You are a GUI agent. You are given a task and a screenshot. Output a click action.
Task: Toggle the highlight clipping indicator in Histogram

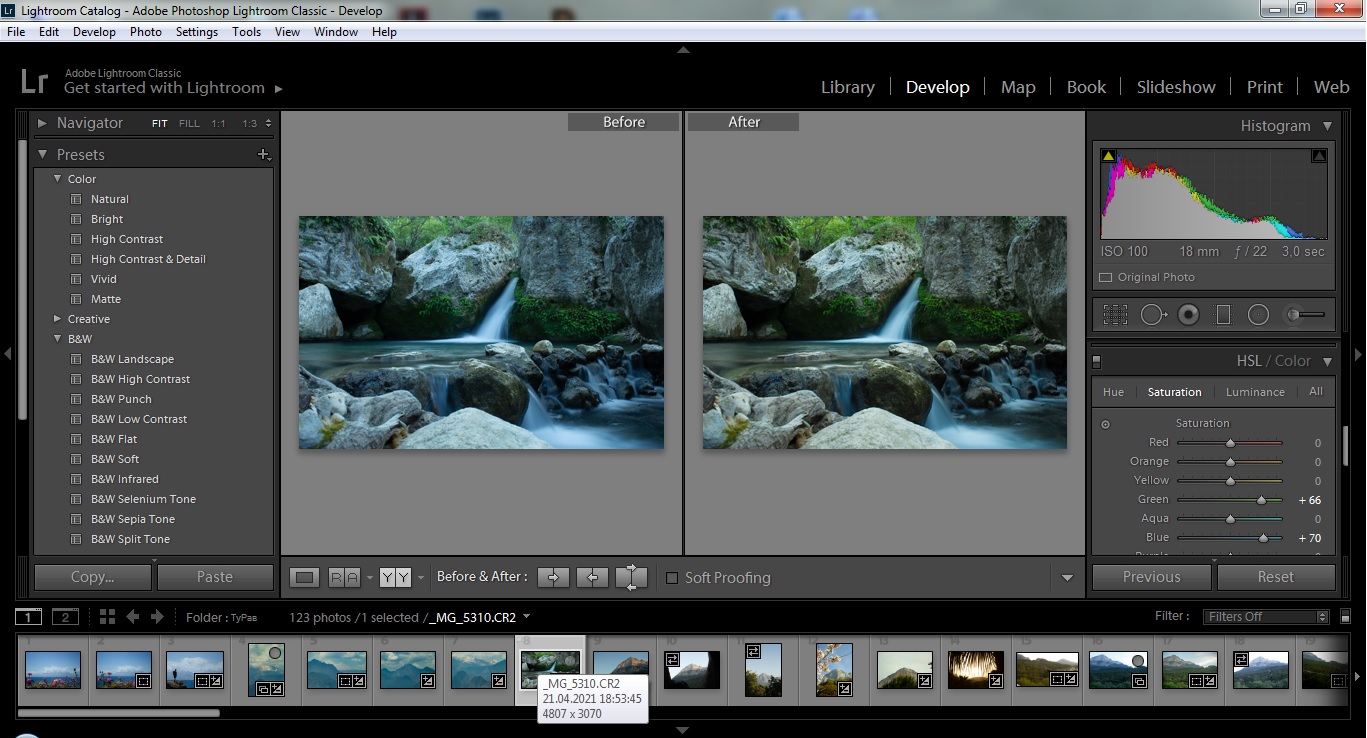[x=1319, y=156]
